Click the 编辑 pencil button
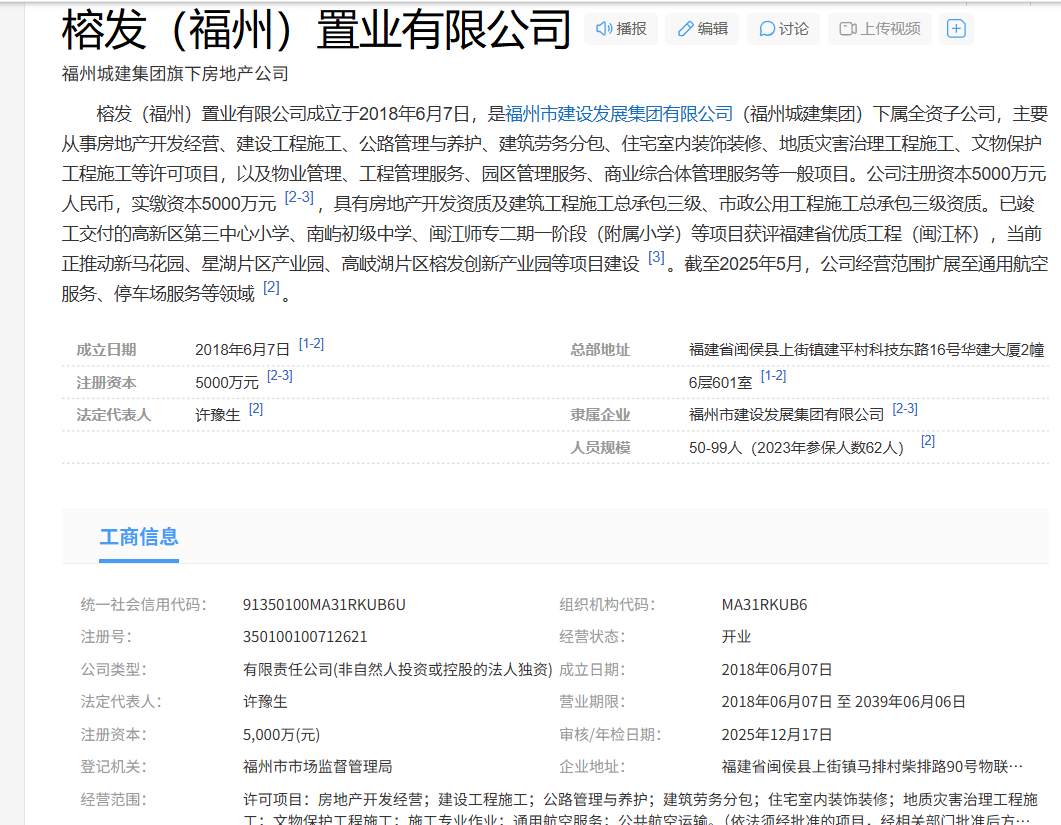 click(702, 29)
